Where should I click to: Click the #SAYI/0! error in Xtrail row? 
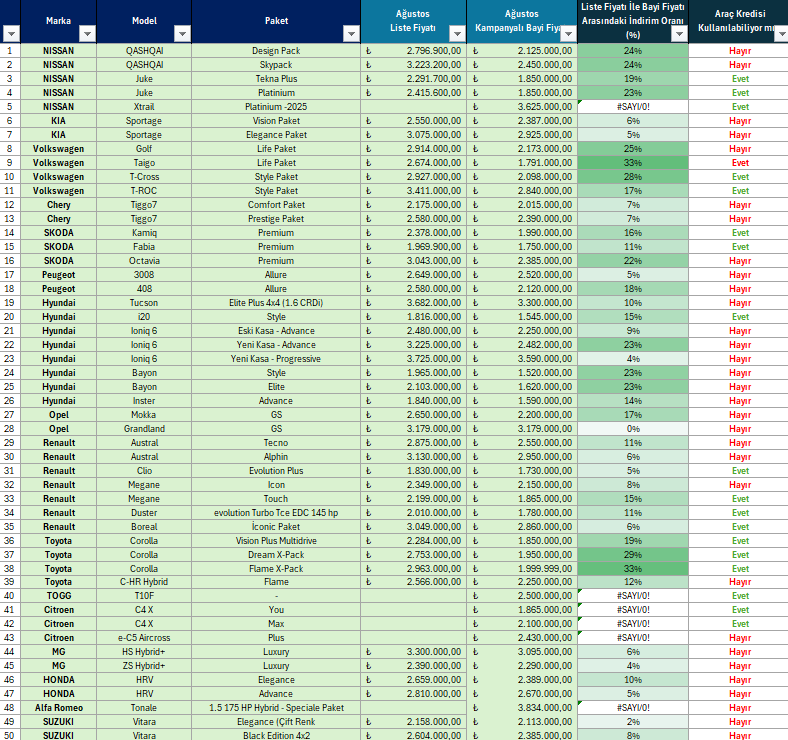click(633, 107)
